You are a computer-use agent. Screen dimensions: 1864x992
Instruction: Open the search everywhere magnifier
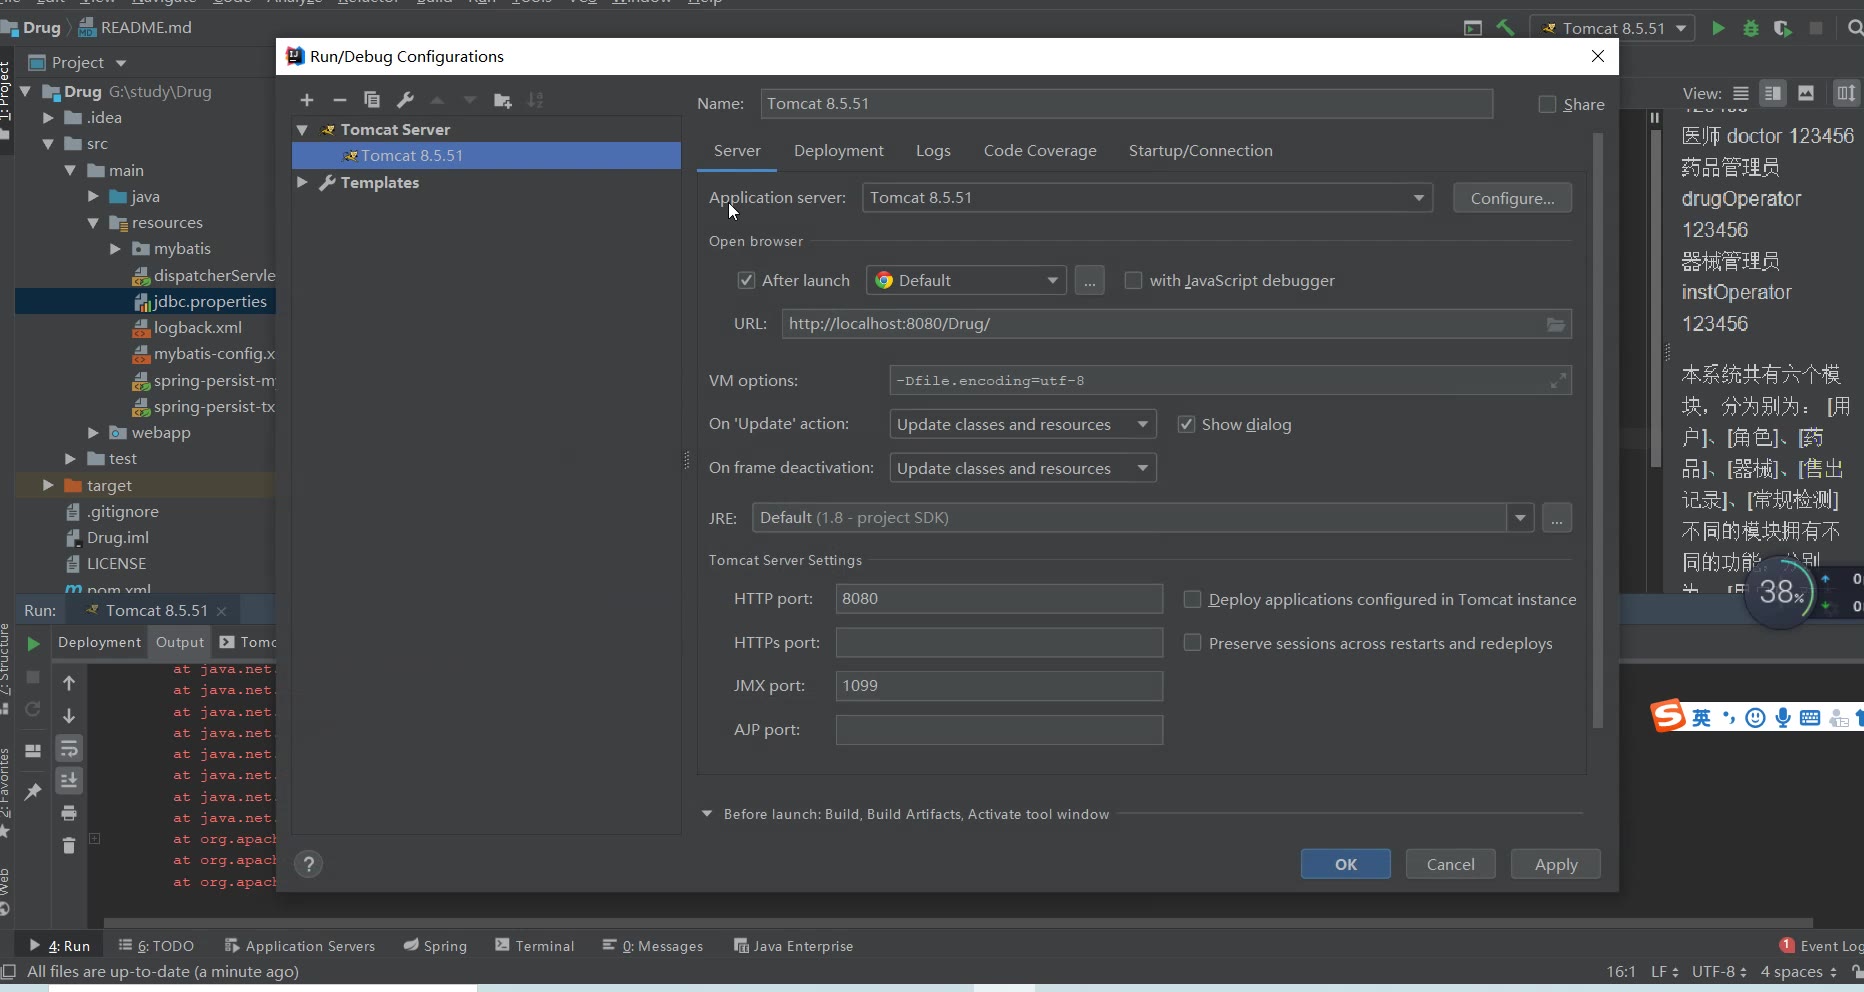(x=1855, y=28)
